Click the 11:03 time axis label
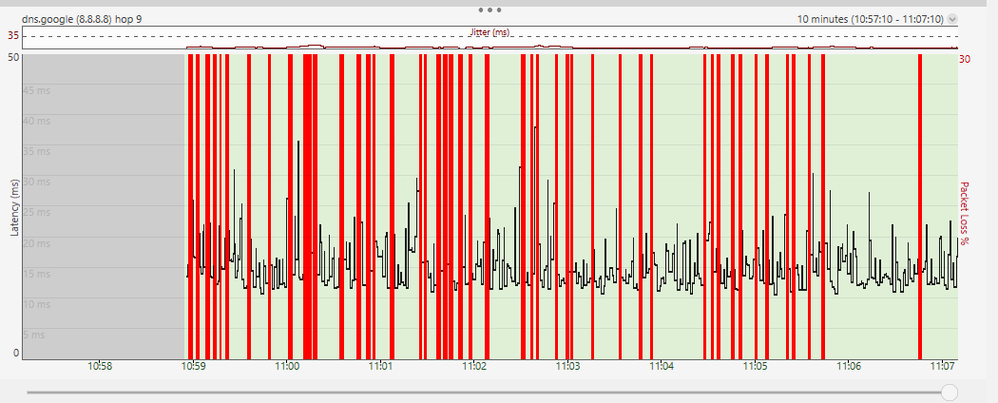 [x=568, y=366]
